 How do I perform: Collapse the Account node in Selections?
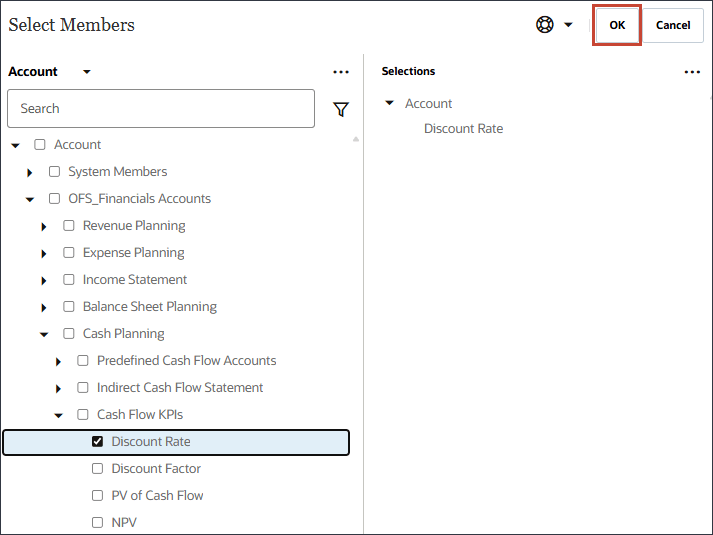point(389,104)
